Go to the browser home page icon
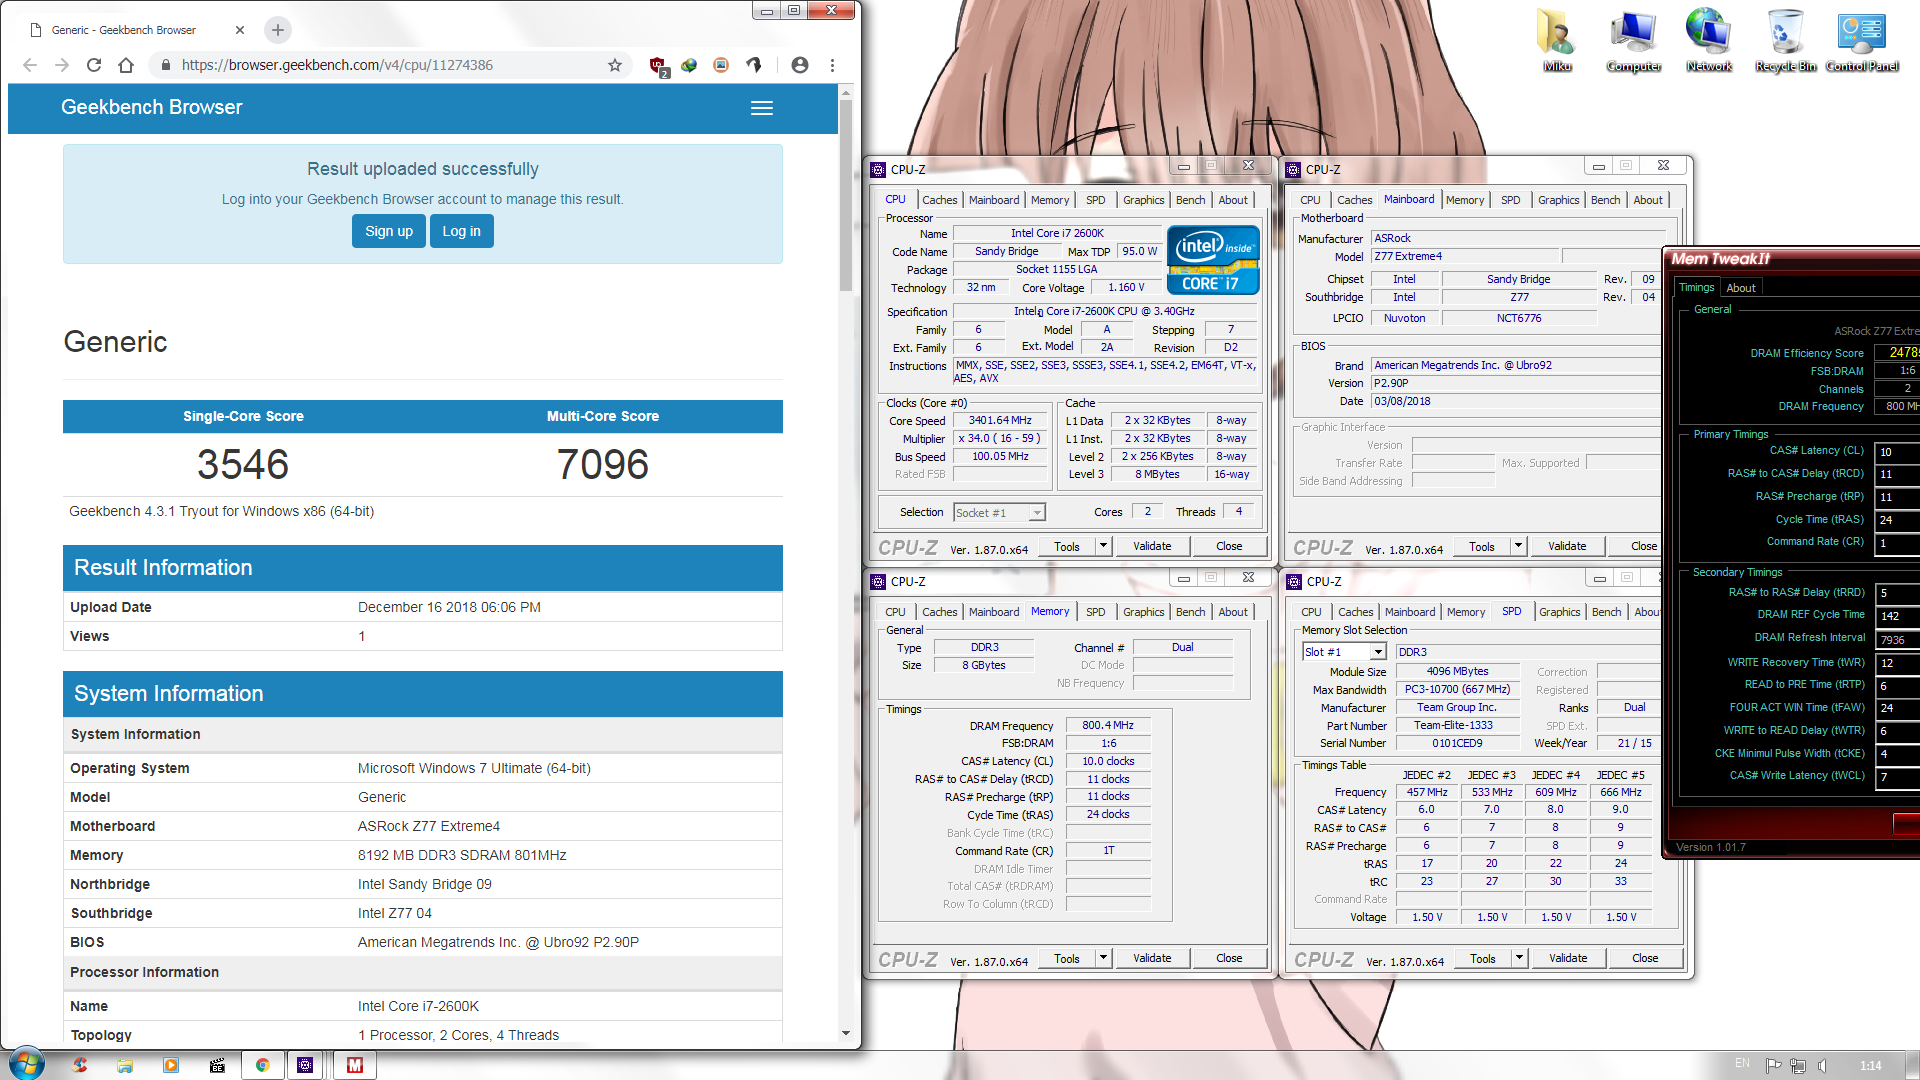 tap(125, 65)
